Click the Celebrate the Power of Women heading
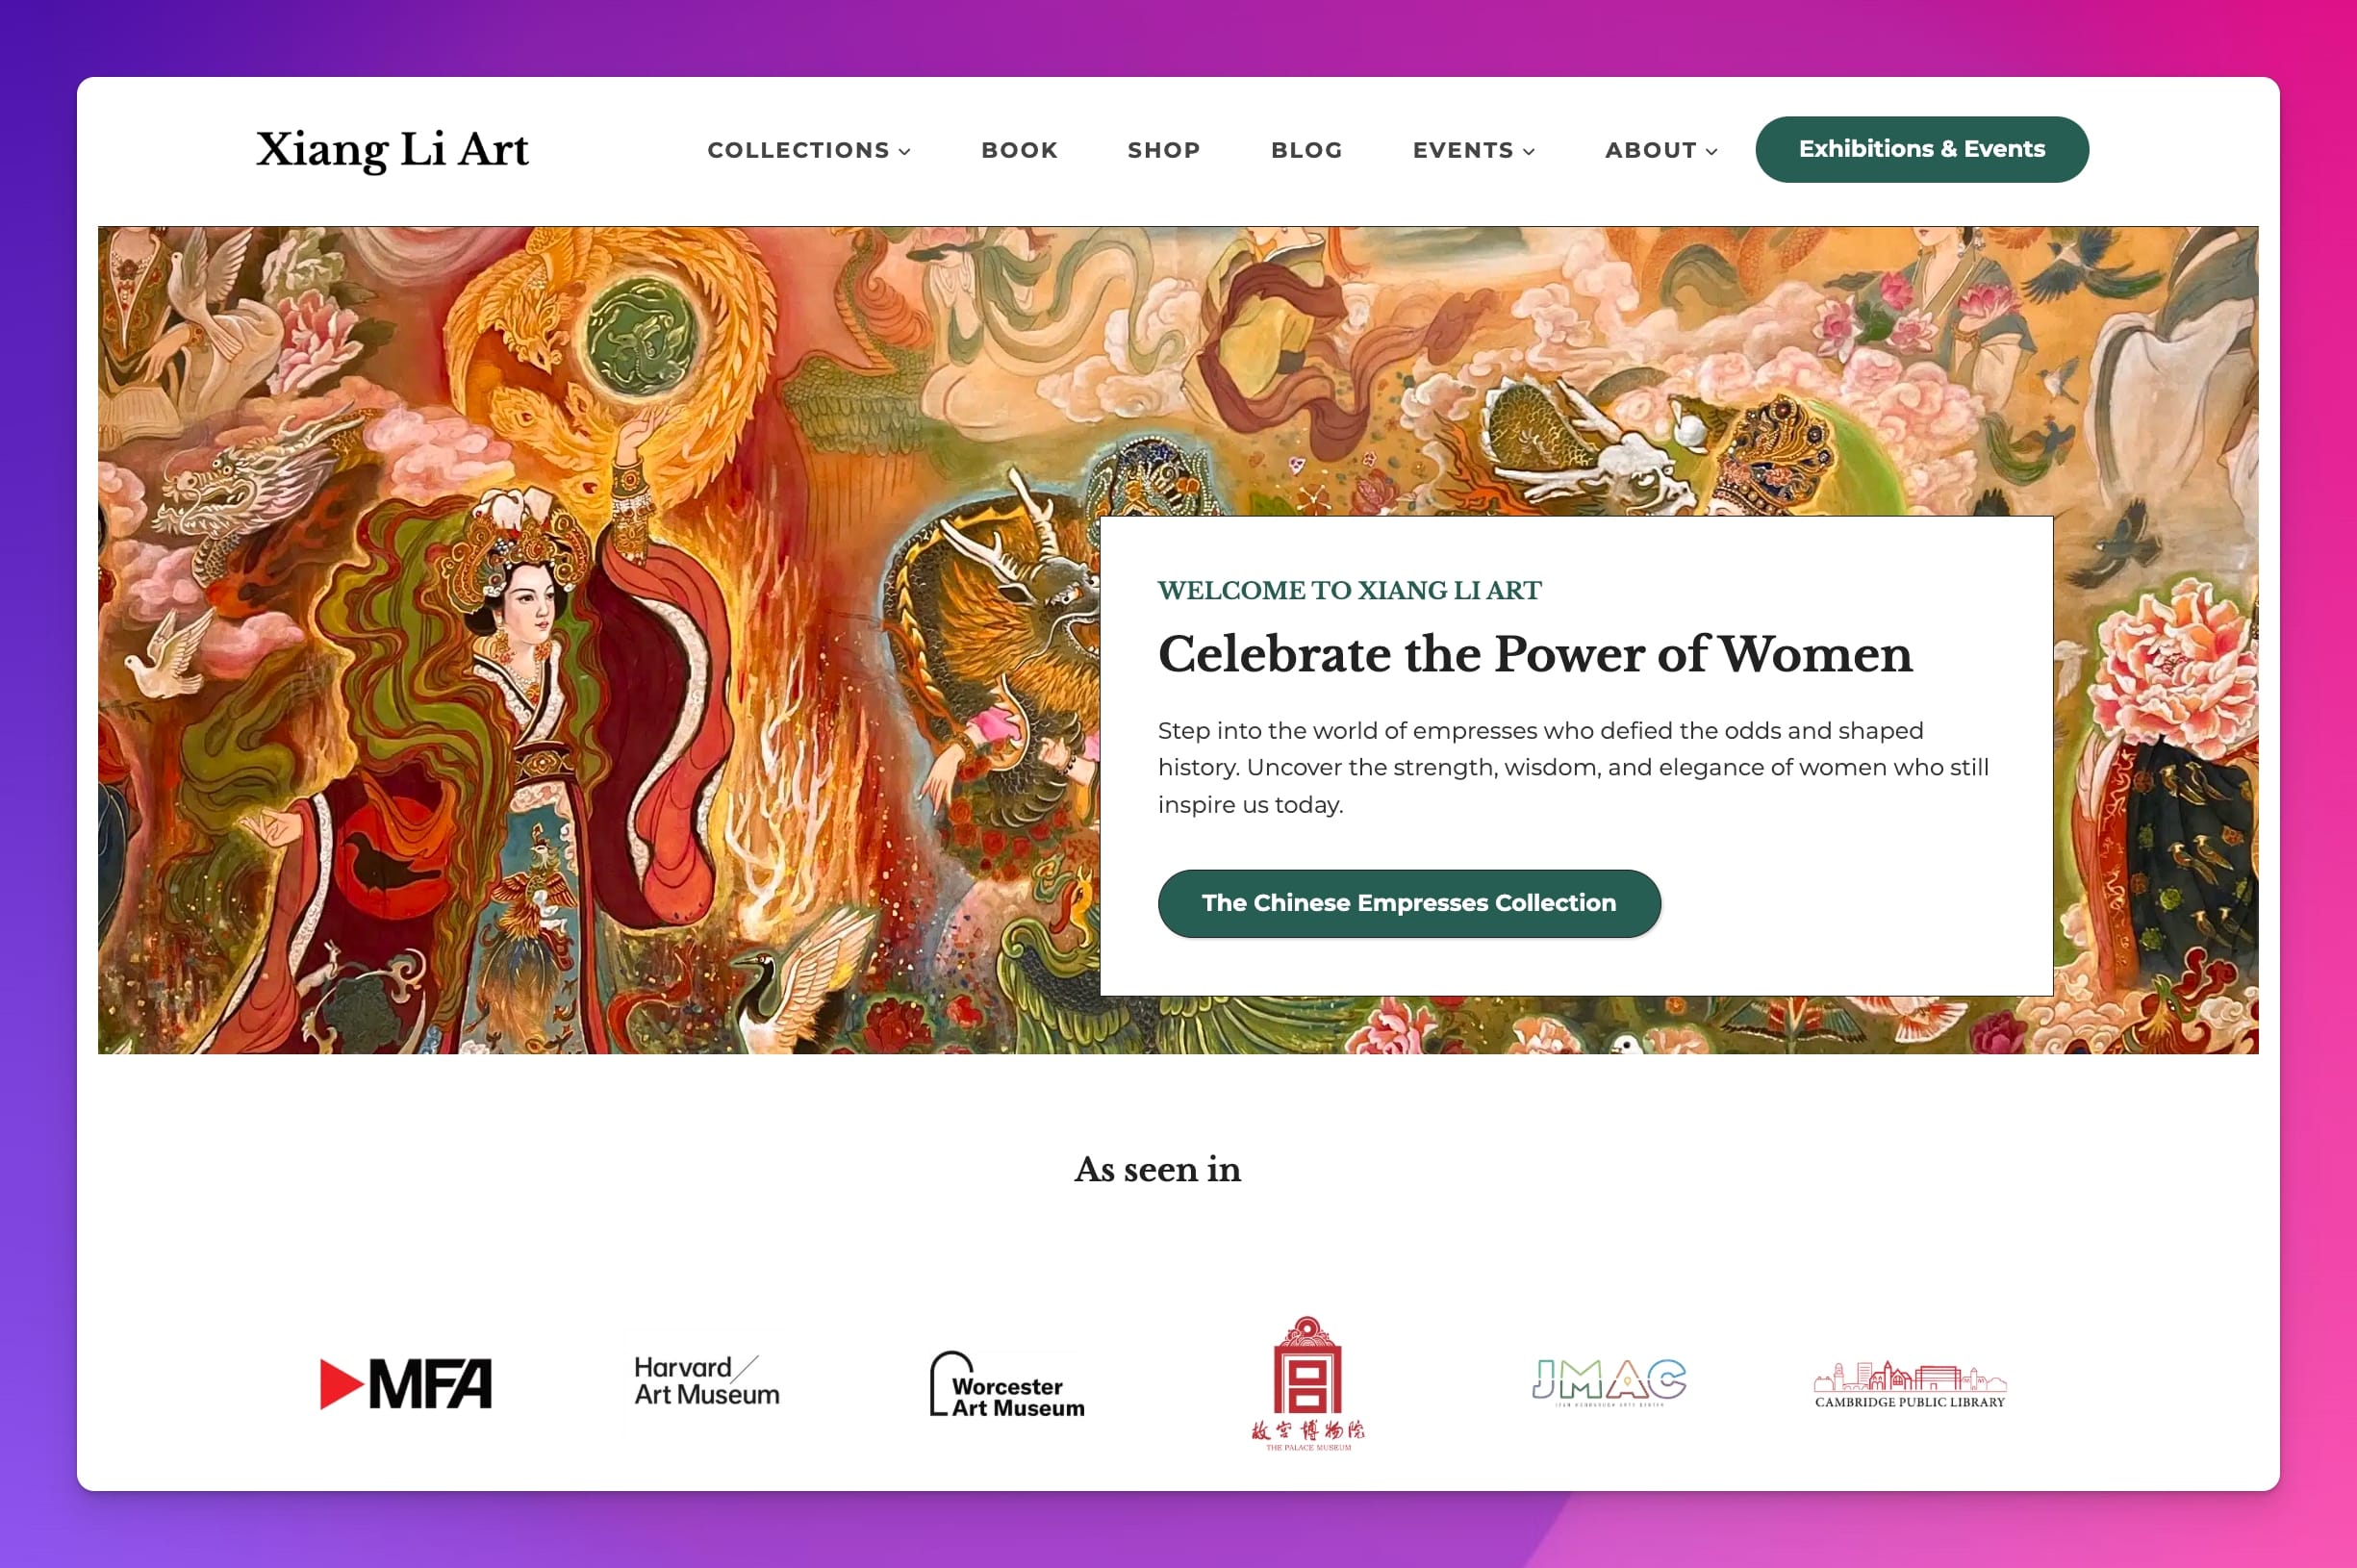The image size is (2357, 1568). tap(1534, 654)
